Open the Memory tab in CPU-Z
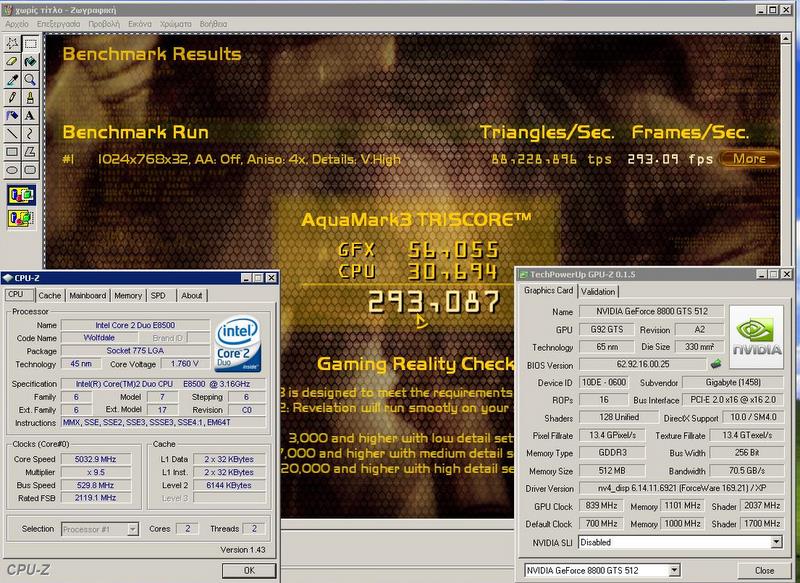Viewport: 800px width, 583px height. (128, 295)
